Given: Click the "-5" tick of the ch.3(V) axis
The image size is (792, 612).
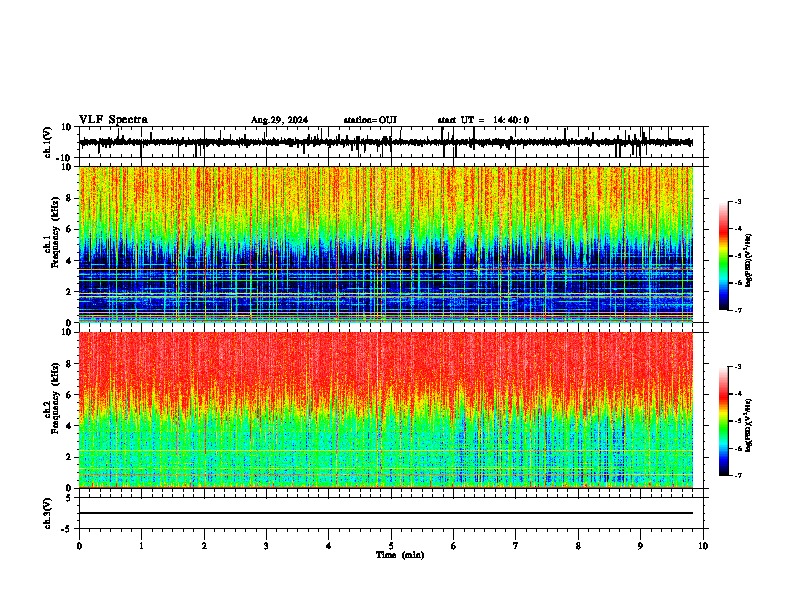Looking at the screenshot, I should tap(68, 529).
